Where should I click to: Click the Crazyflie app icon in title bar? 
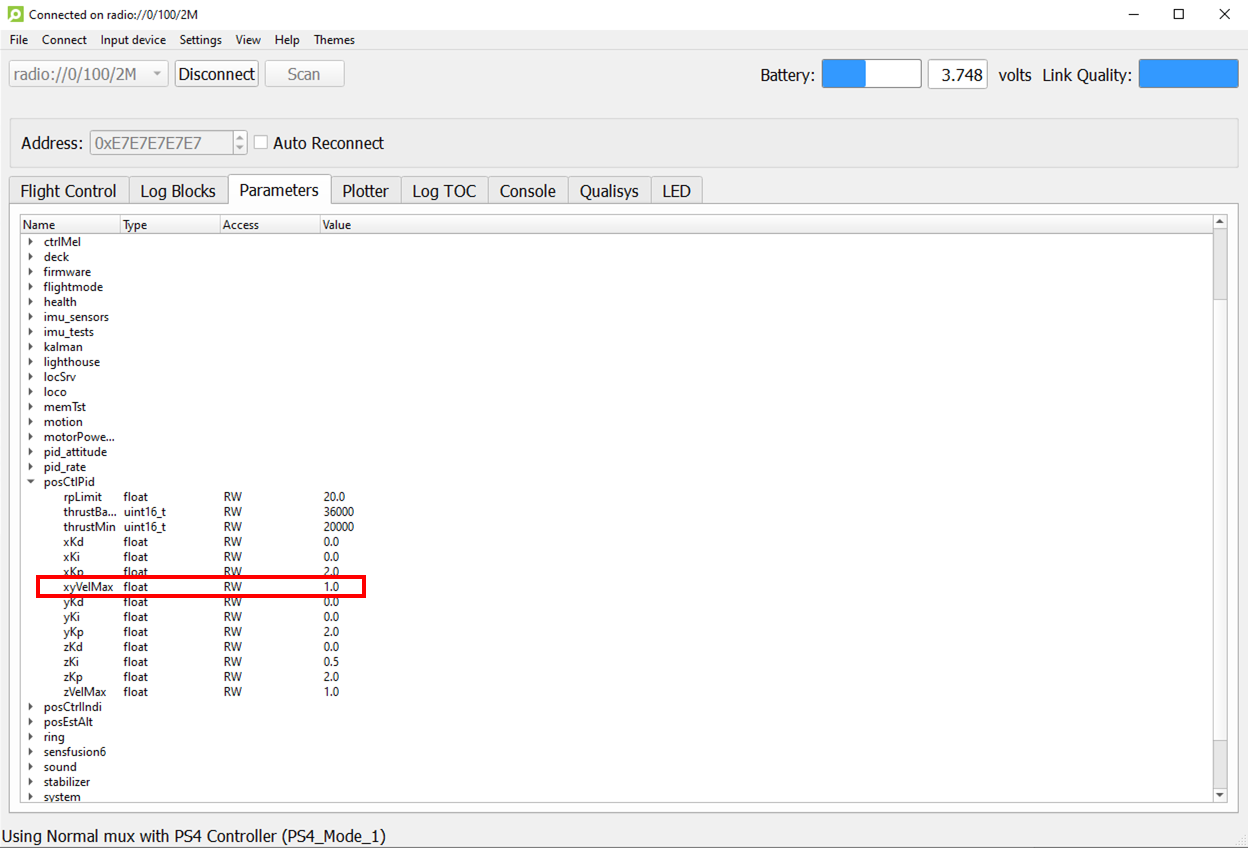tap(15, 14)
